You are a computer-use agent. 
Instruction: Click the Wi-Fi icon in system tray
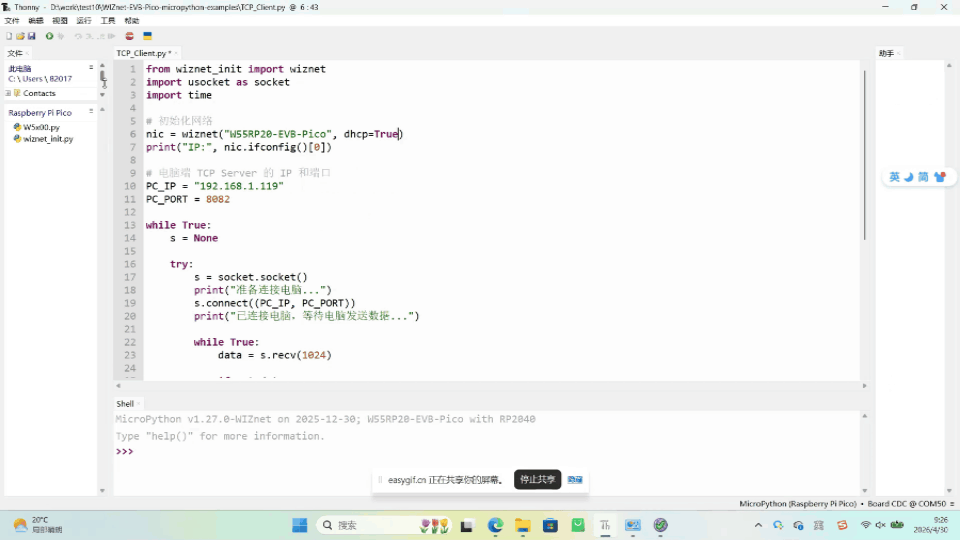pyautogui.click(x=865, y=525)
